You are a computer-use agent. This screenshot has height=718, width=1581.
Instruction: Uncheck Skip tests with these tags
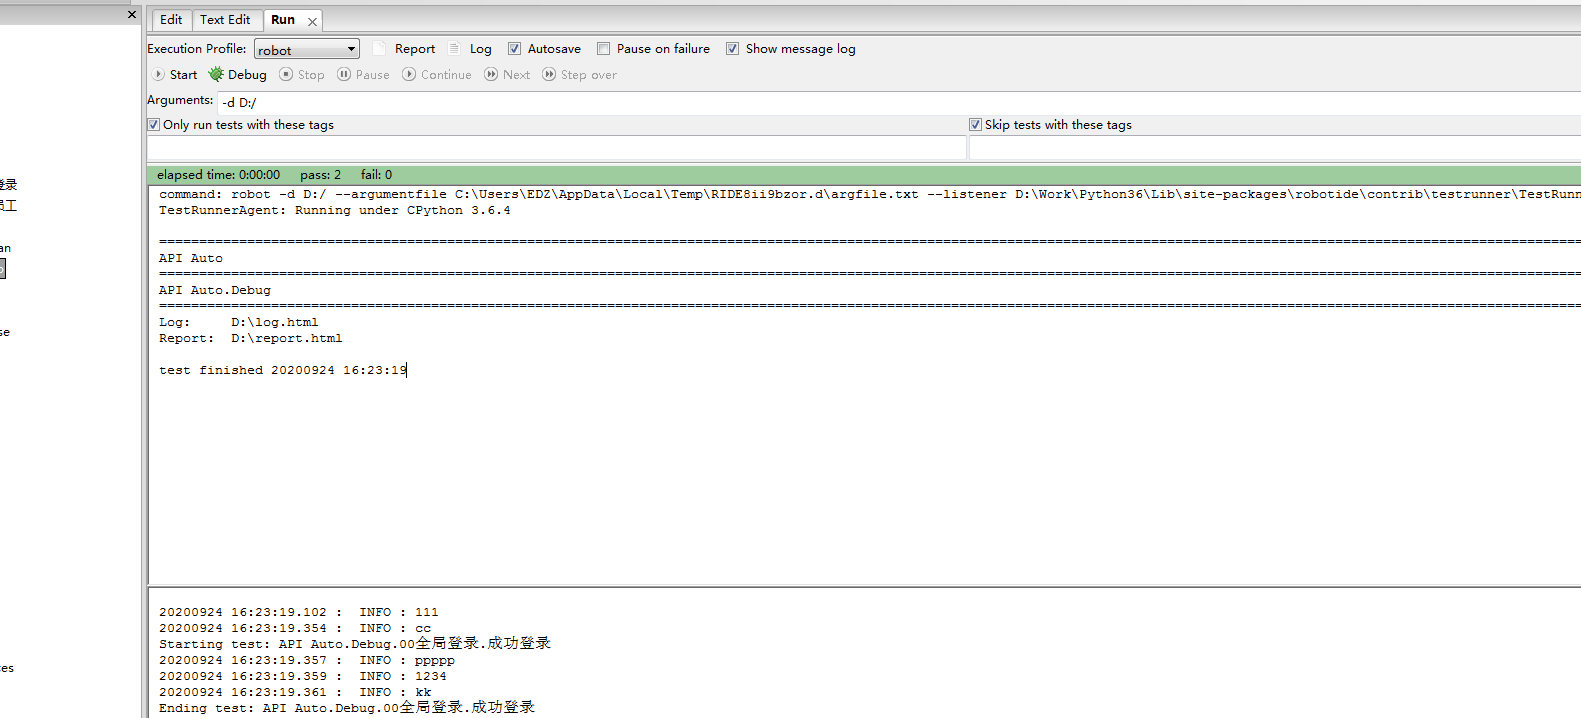click(x=975, y=125)
